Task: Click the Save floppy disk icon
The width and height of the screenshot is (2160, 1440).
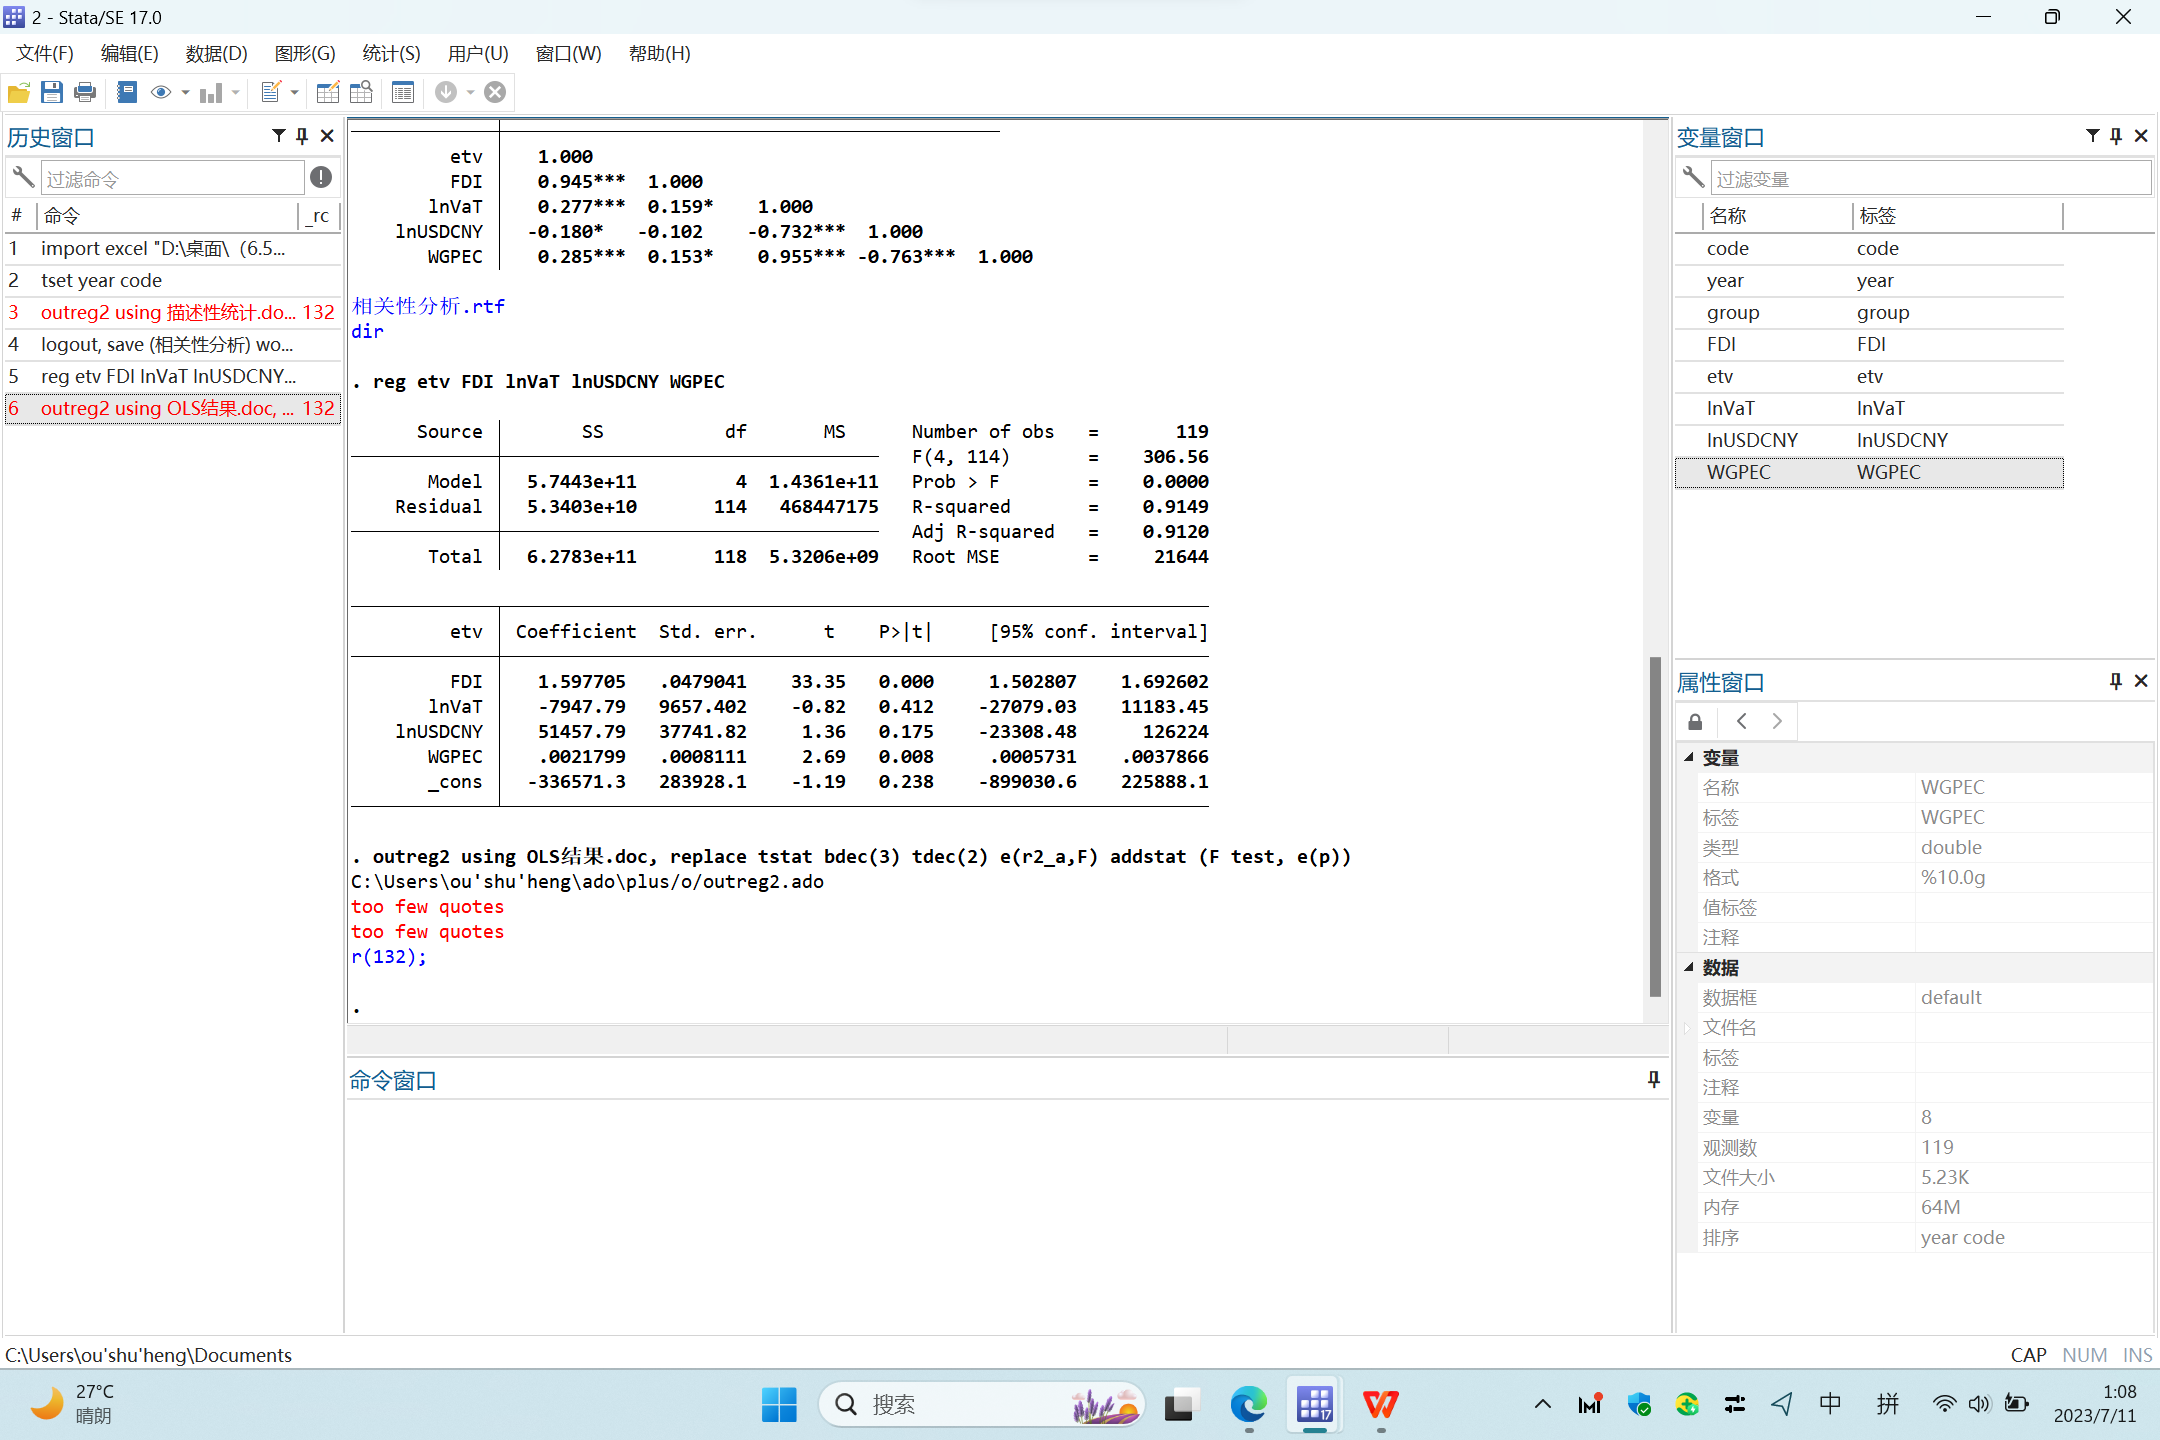Action: (52, 93)
